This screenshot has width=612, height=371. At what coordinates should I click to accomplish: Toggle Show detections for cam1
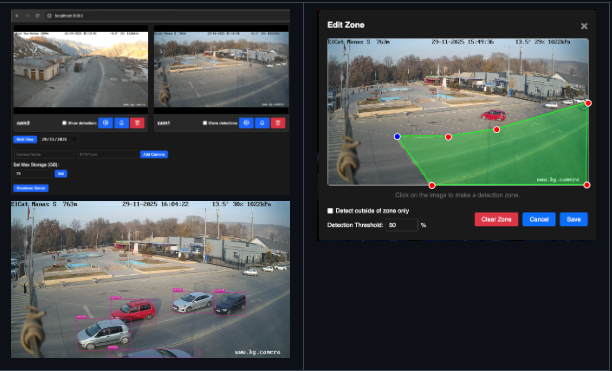(x=205, y=123)
